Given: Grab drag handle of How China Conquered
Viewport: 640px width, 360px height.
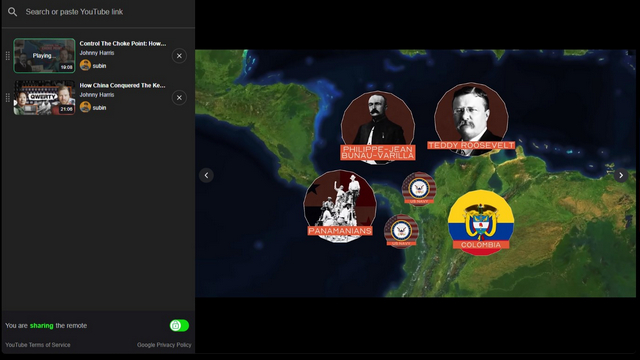Looking at the screenshot, I should point(7,98).
